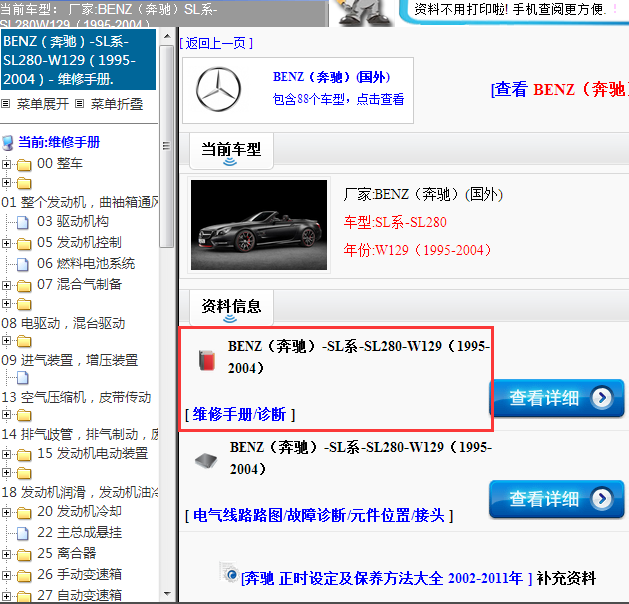Click the 菜单折叠 list icon
The height and width of the screenshot is (604, 629).
coord(79,104)
